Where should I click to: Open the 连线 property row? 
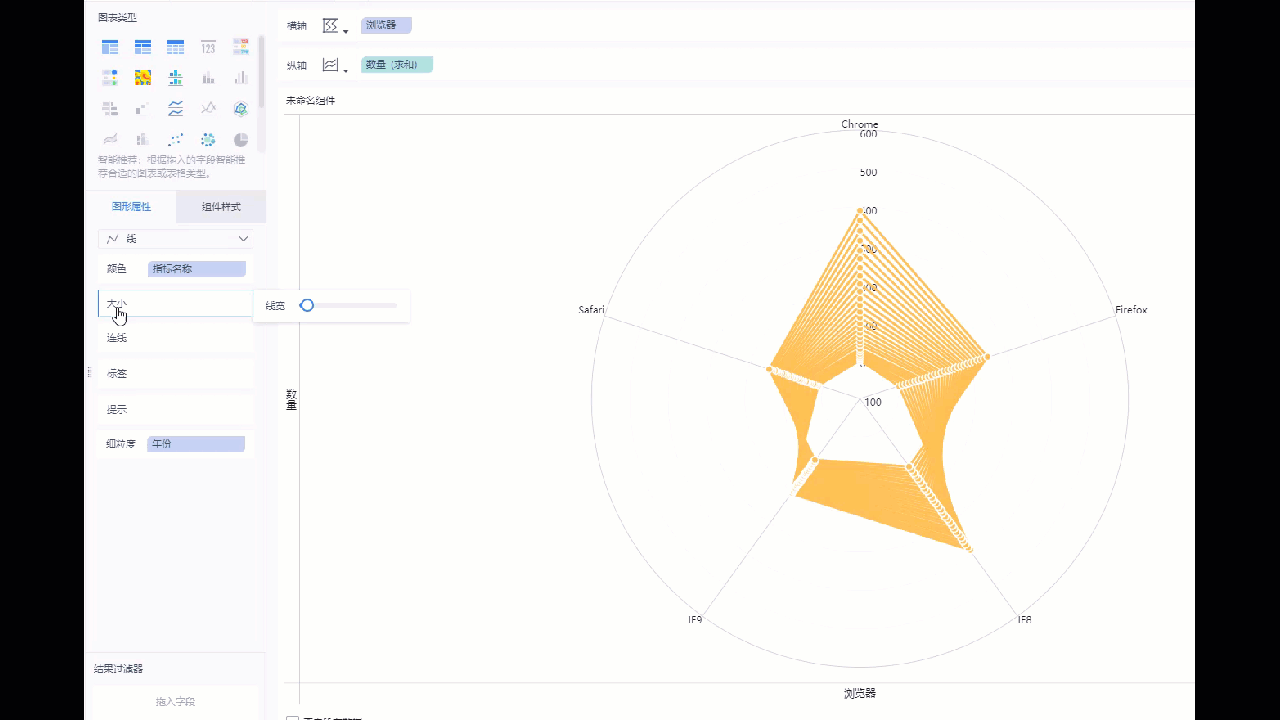[x=175, y=338]
